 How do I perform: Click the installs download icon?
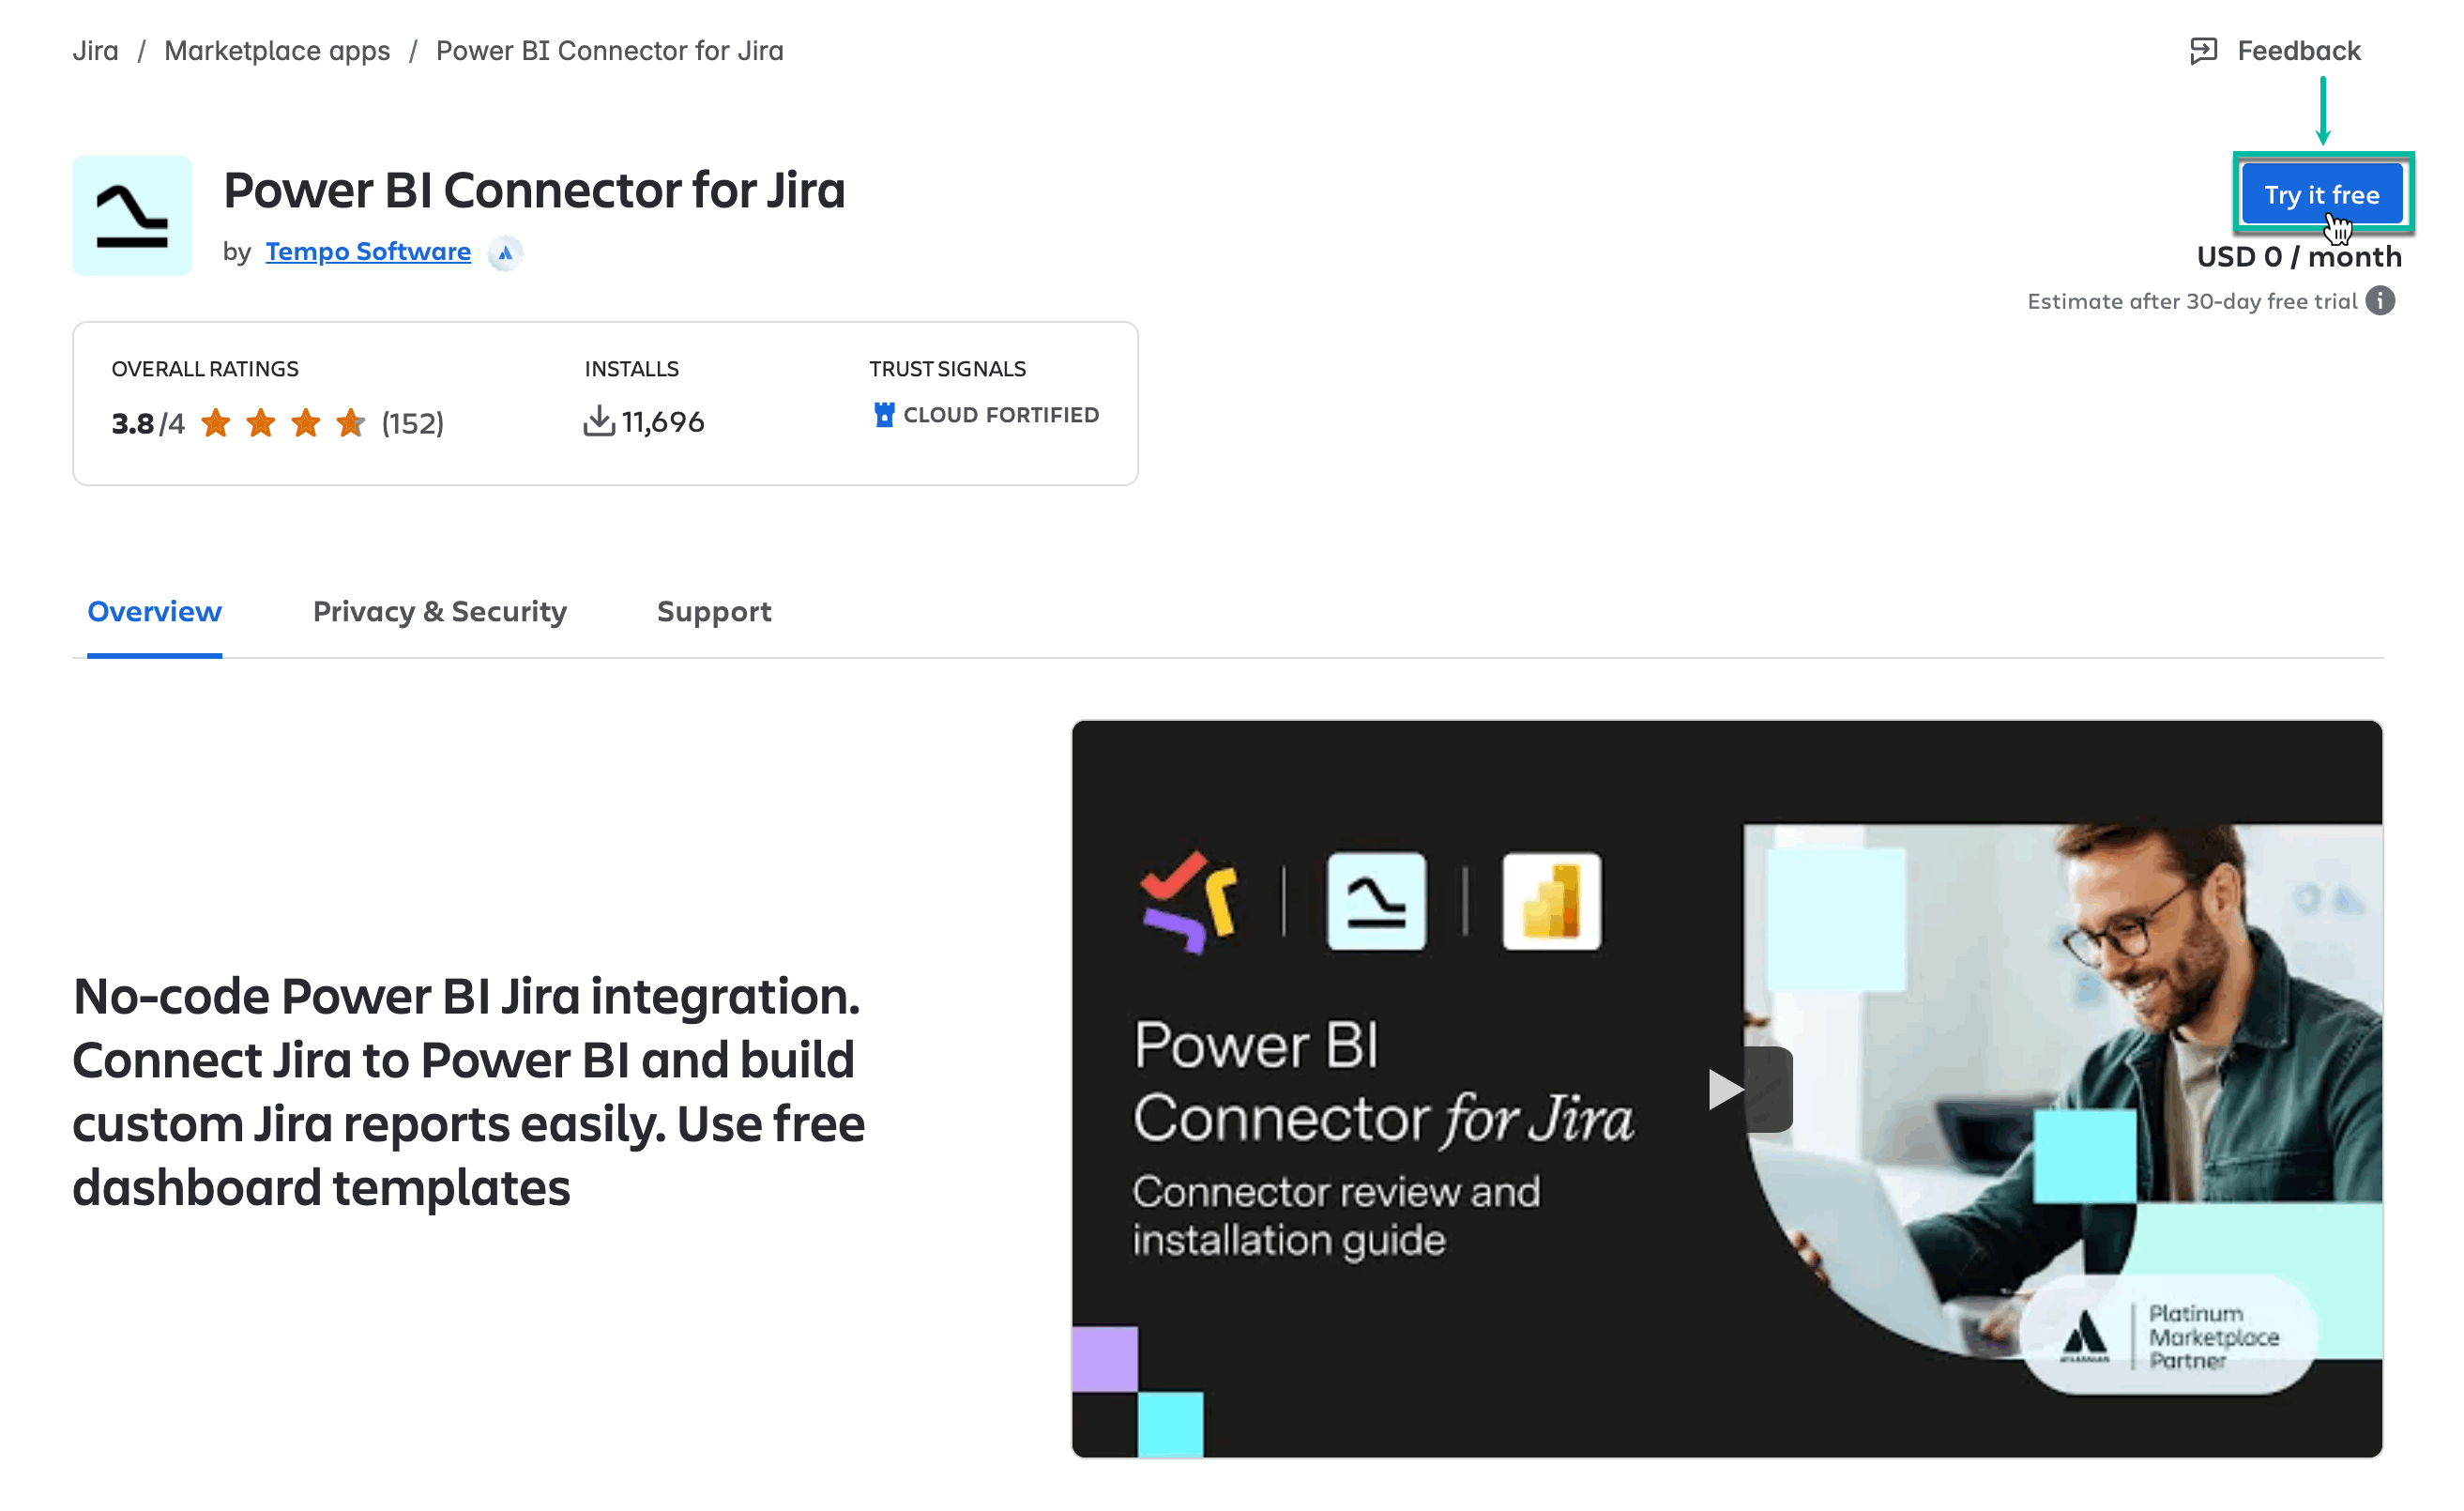click(x=598, y=421)
